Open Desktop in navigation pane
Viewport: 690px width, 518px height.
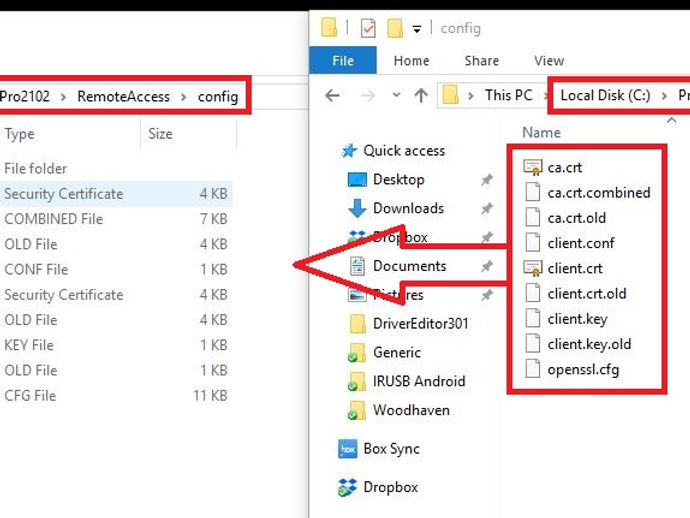pos(399,179)
